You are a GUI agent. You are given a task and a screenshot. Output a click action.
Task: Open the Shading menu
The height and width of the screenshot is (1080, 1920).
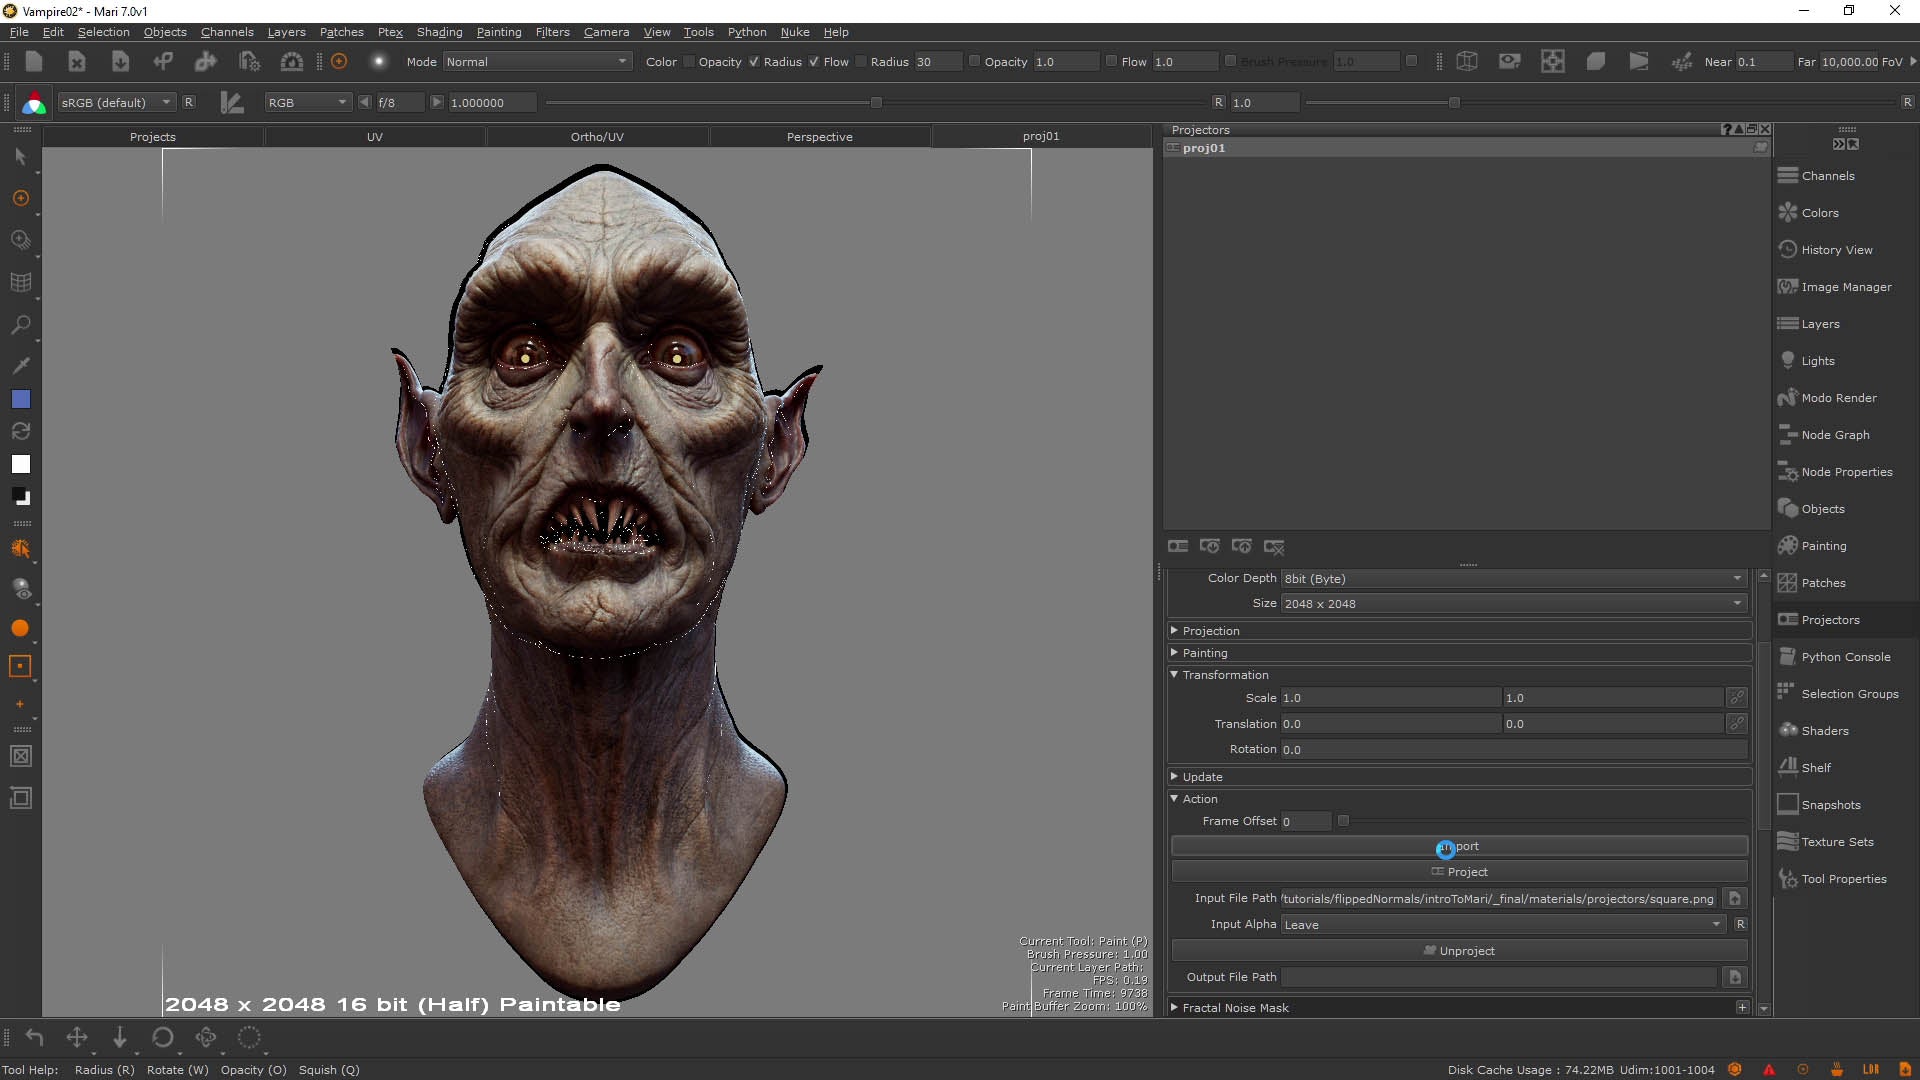(x=439, y=32)
